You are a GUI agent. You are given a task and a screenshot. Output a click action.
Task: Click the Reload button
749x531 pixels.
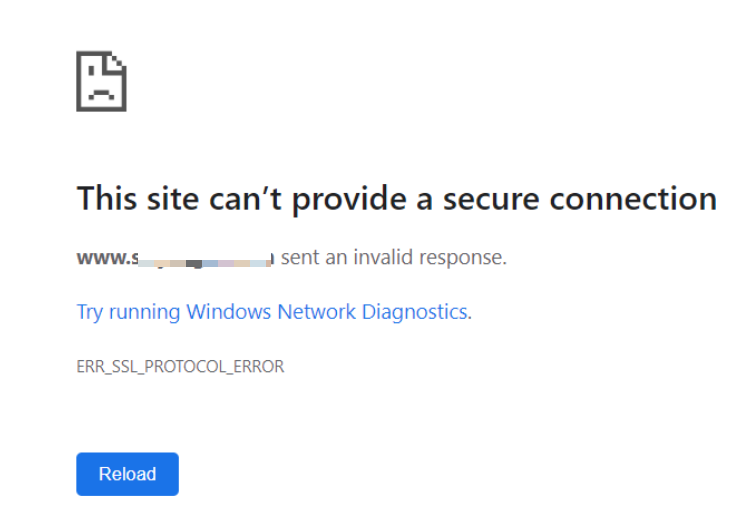pos(128,474)
